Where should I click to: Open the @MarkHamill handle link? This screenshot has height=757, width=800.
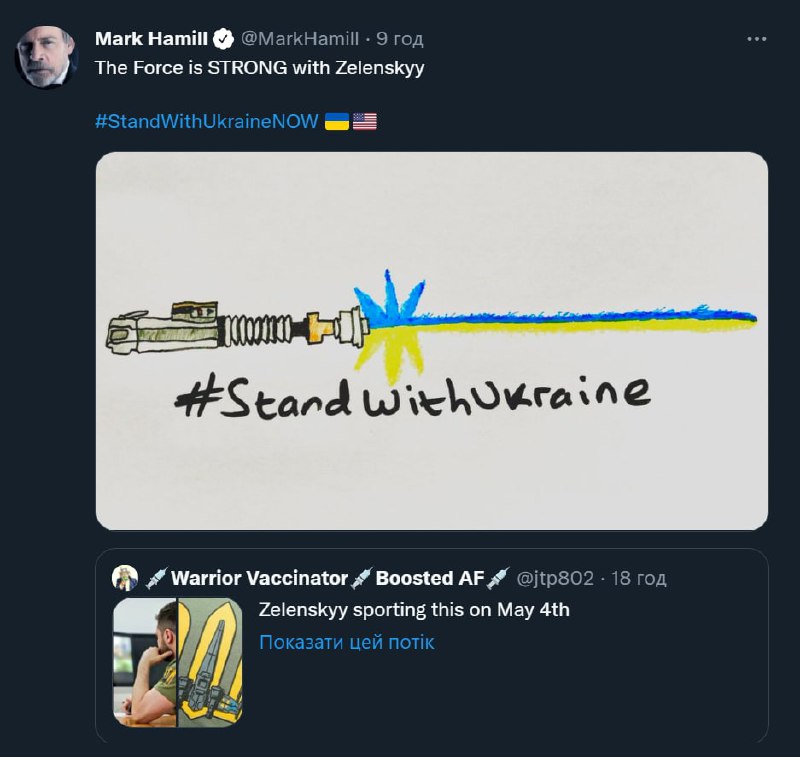point(300,39)
